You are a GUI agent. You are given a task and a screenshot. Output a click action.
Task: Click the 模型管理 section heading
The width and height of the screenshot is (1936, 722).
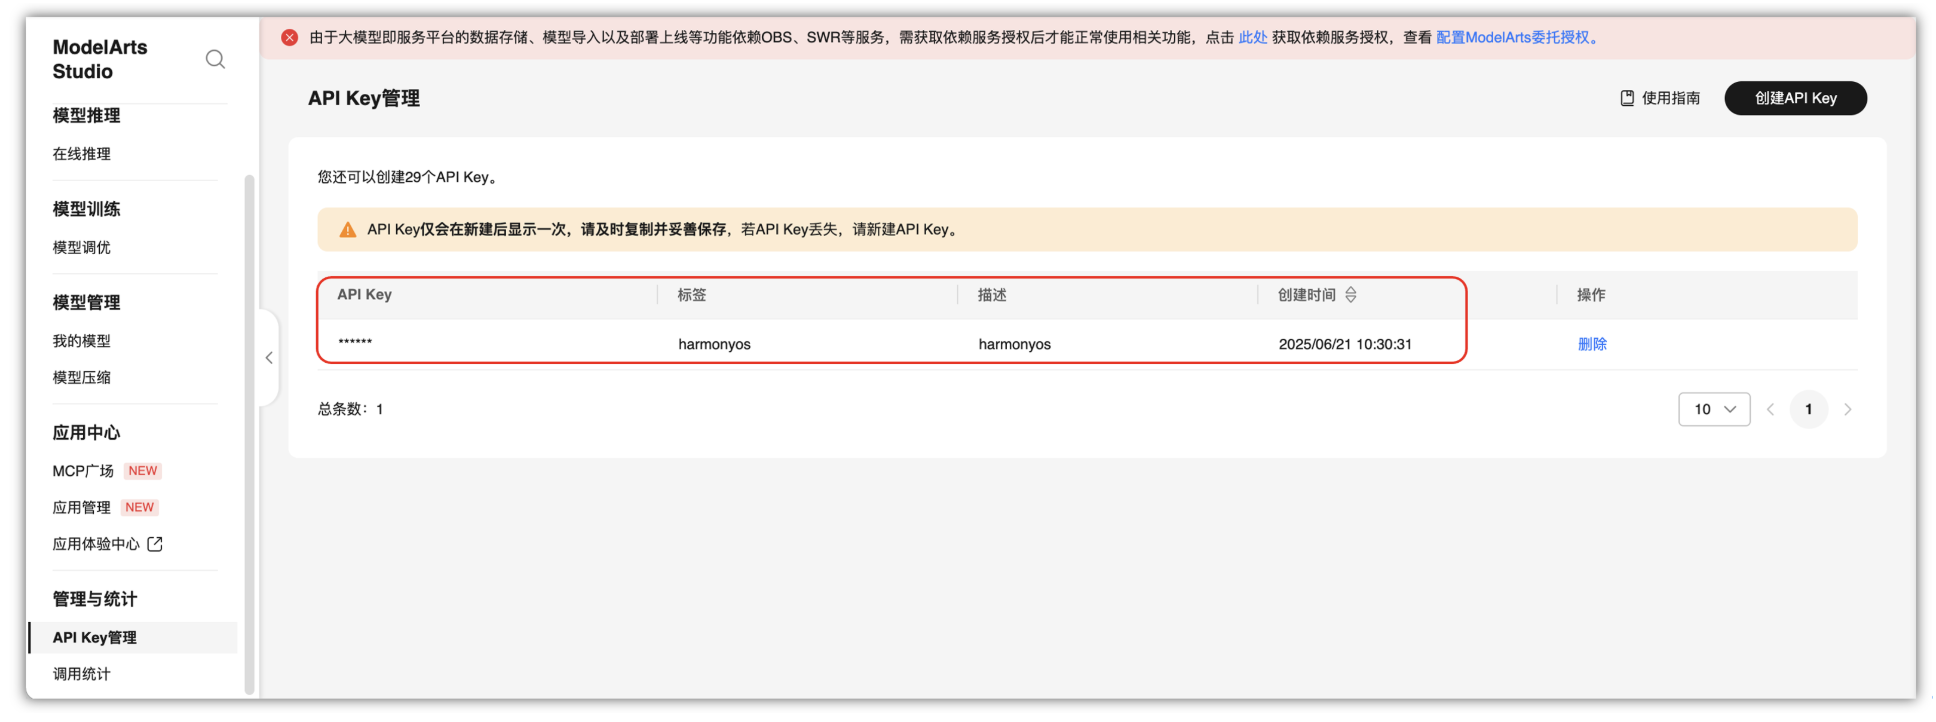86,302
